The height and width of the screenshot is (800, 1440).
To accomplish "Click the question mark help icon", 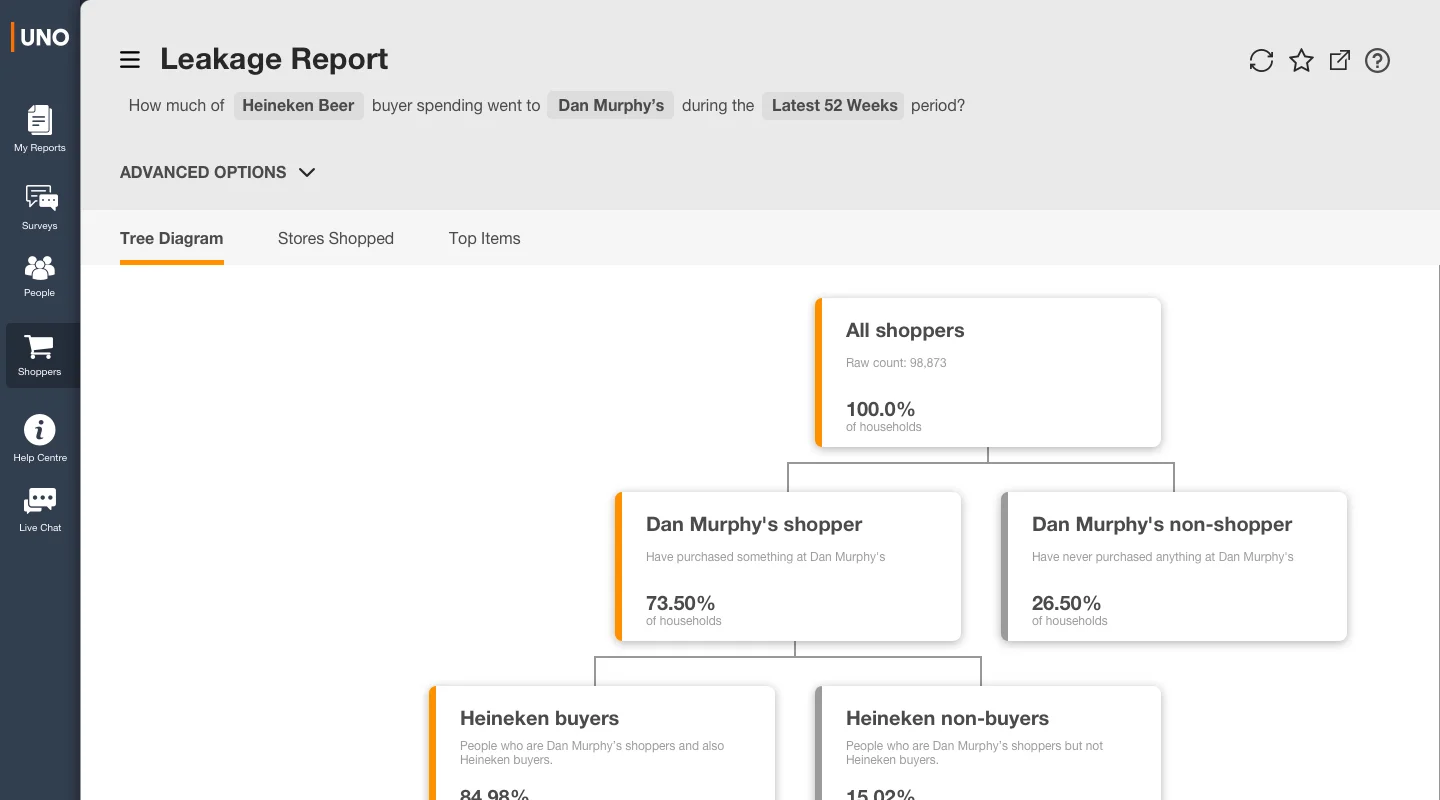I will point(1378,61).
